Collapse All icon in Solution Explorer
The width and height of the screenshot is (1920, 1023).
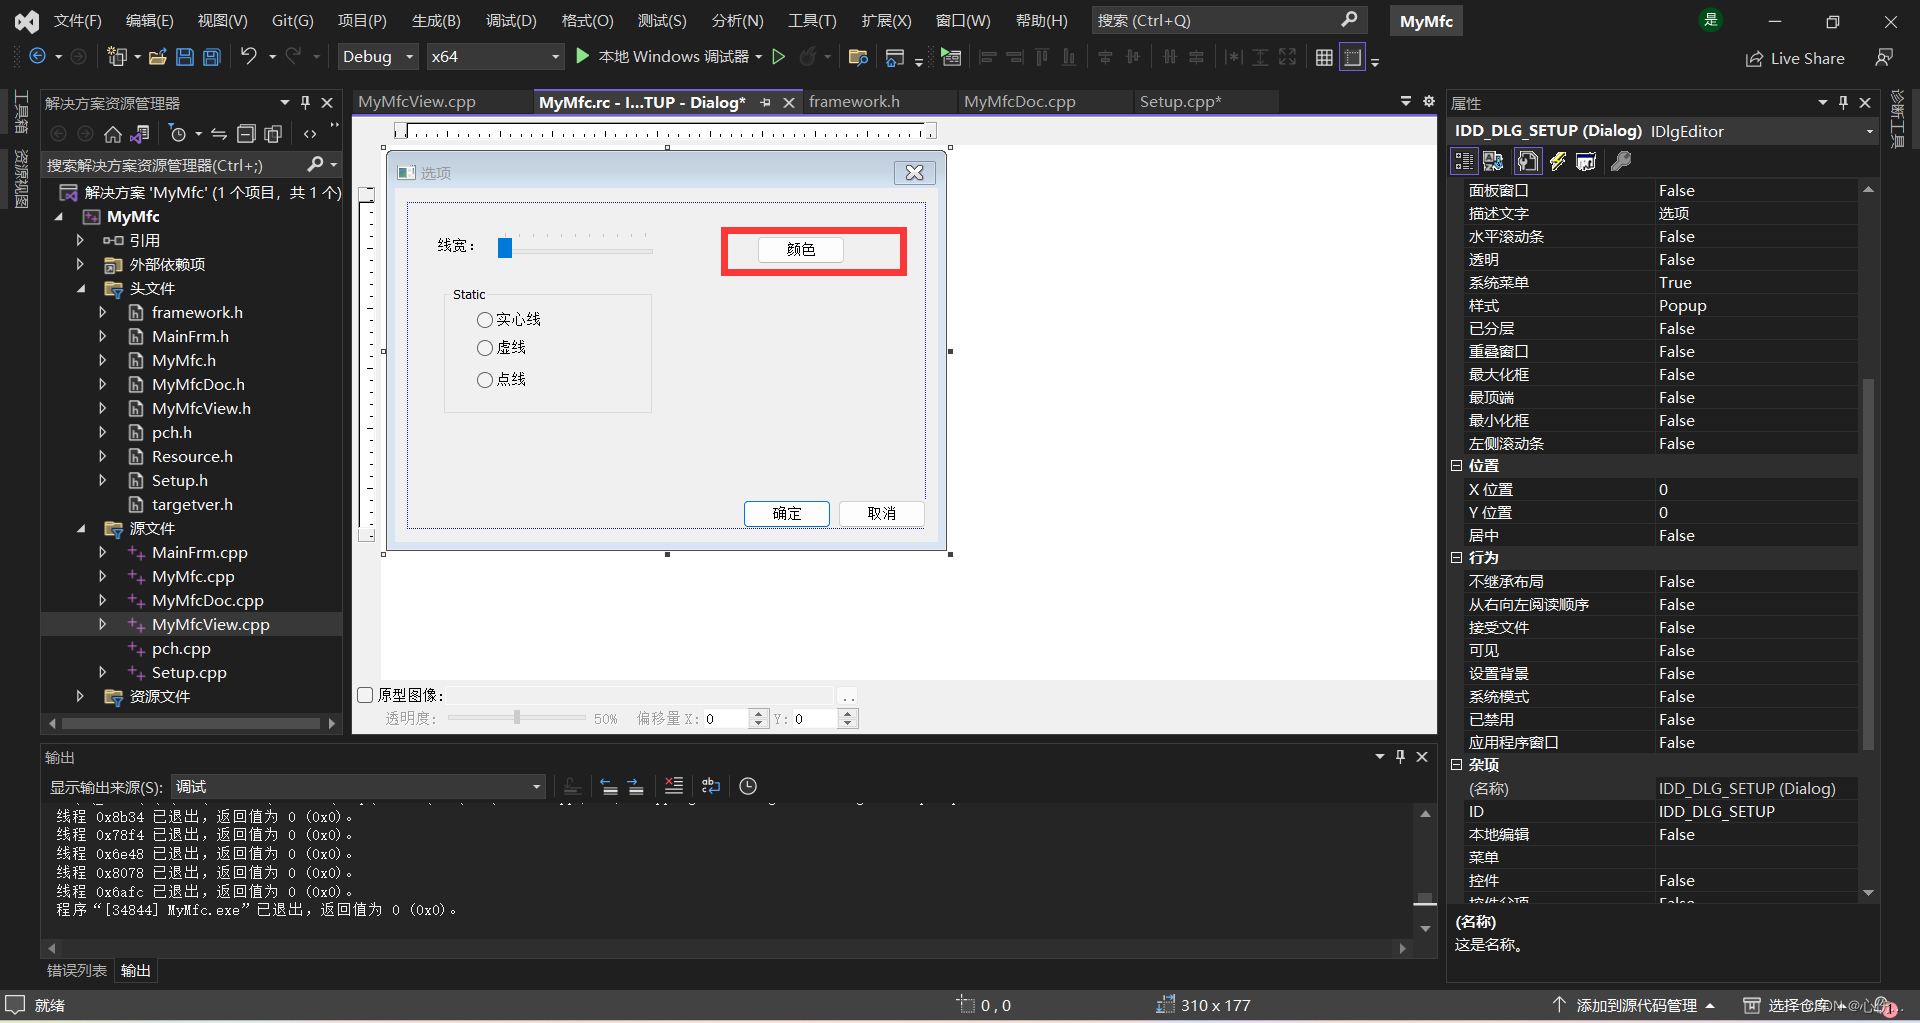click(246, 133)
